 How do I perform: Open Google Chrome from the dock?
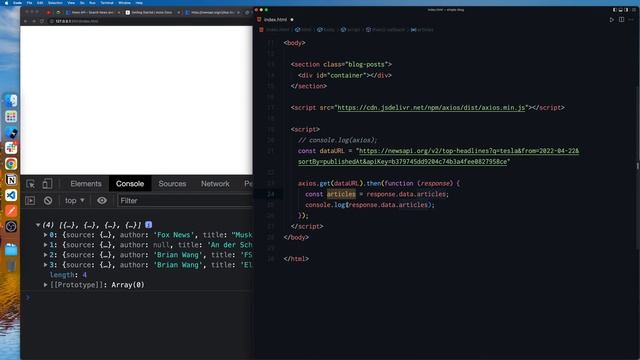click(11, 164)
